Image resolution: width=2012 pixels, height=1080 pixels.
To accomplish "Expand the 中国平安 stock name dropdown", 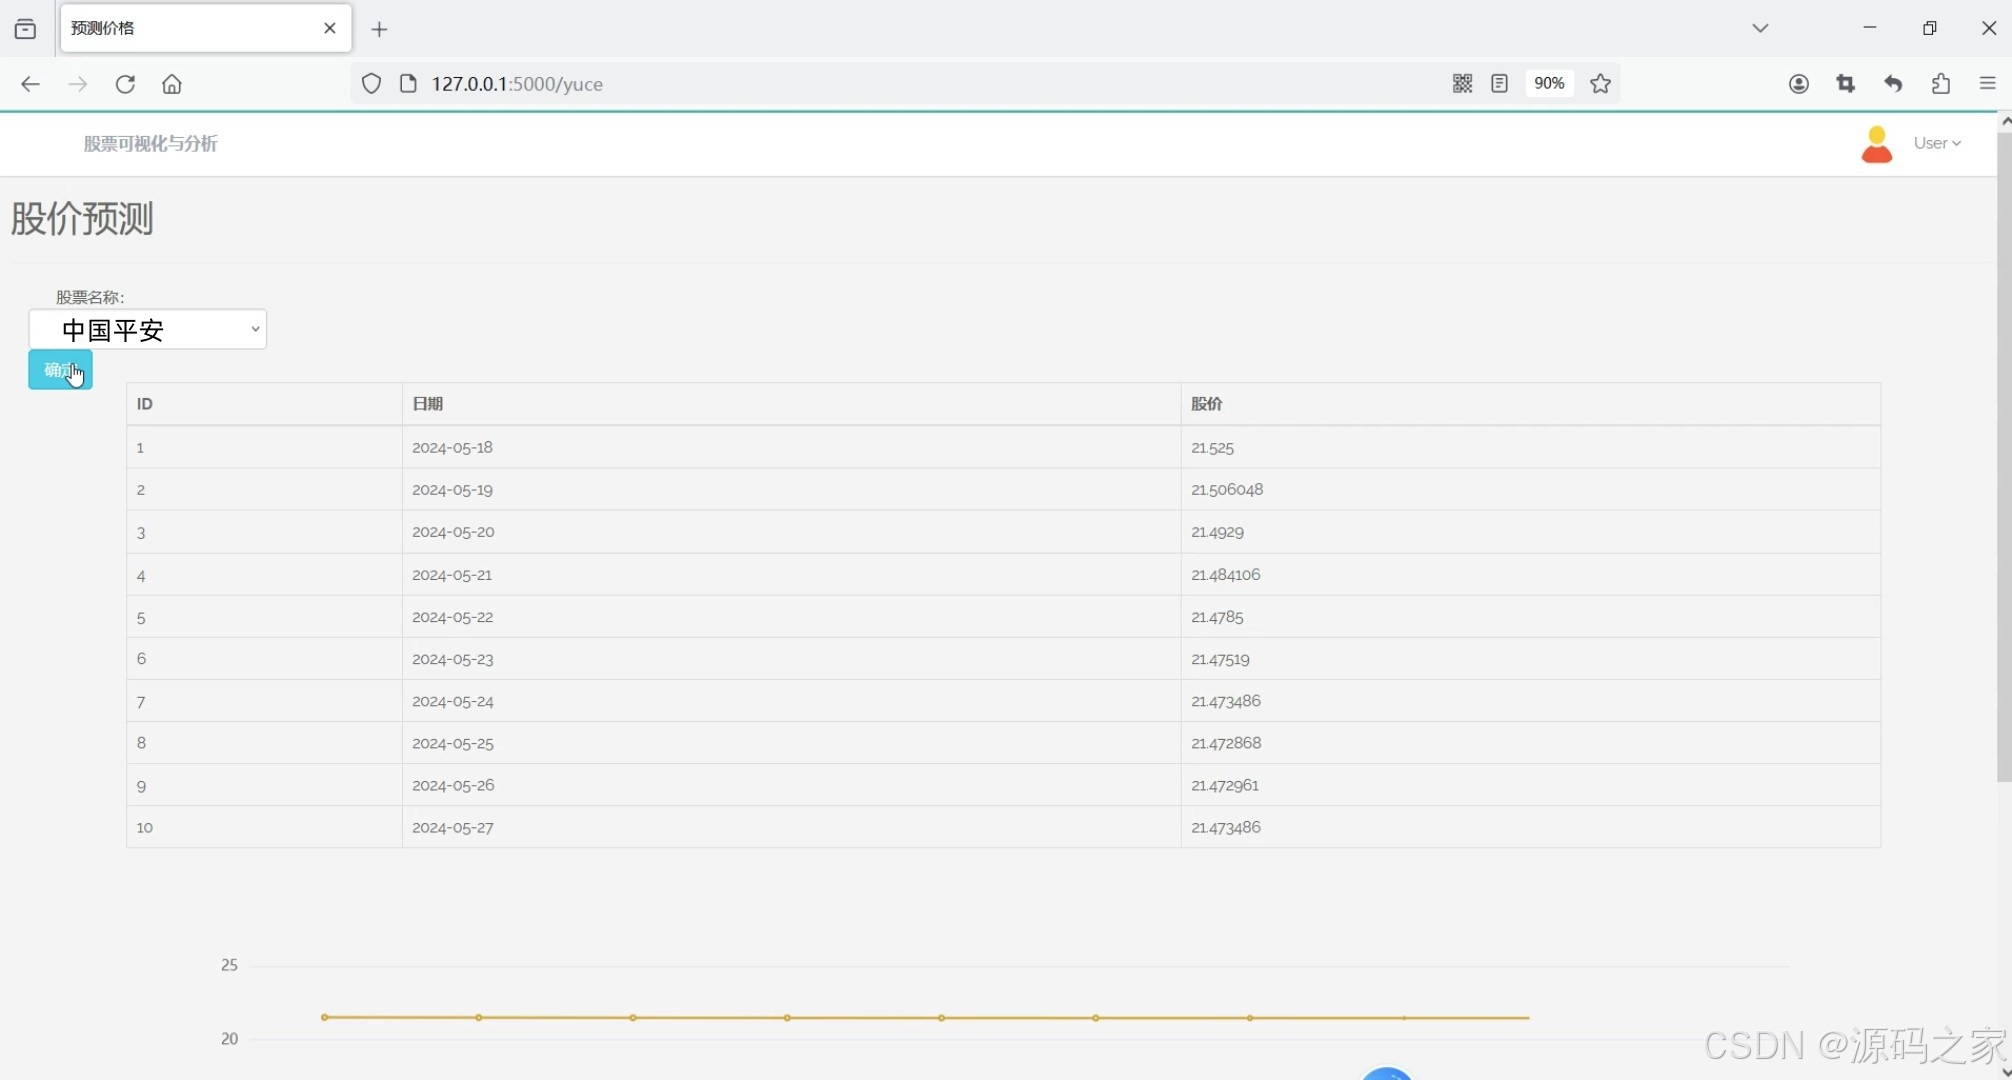I will pos(148,329).
